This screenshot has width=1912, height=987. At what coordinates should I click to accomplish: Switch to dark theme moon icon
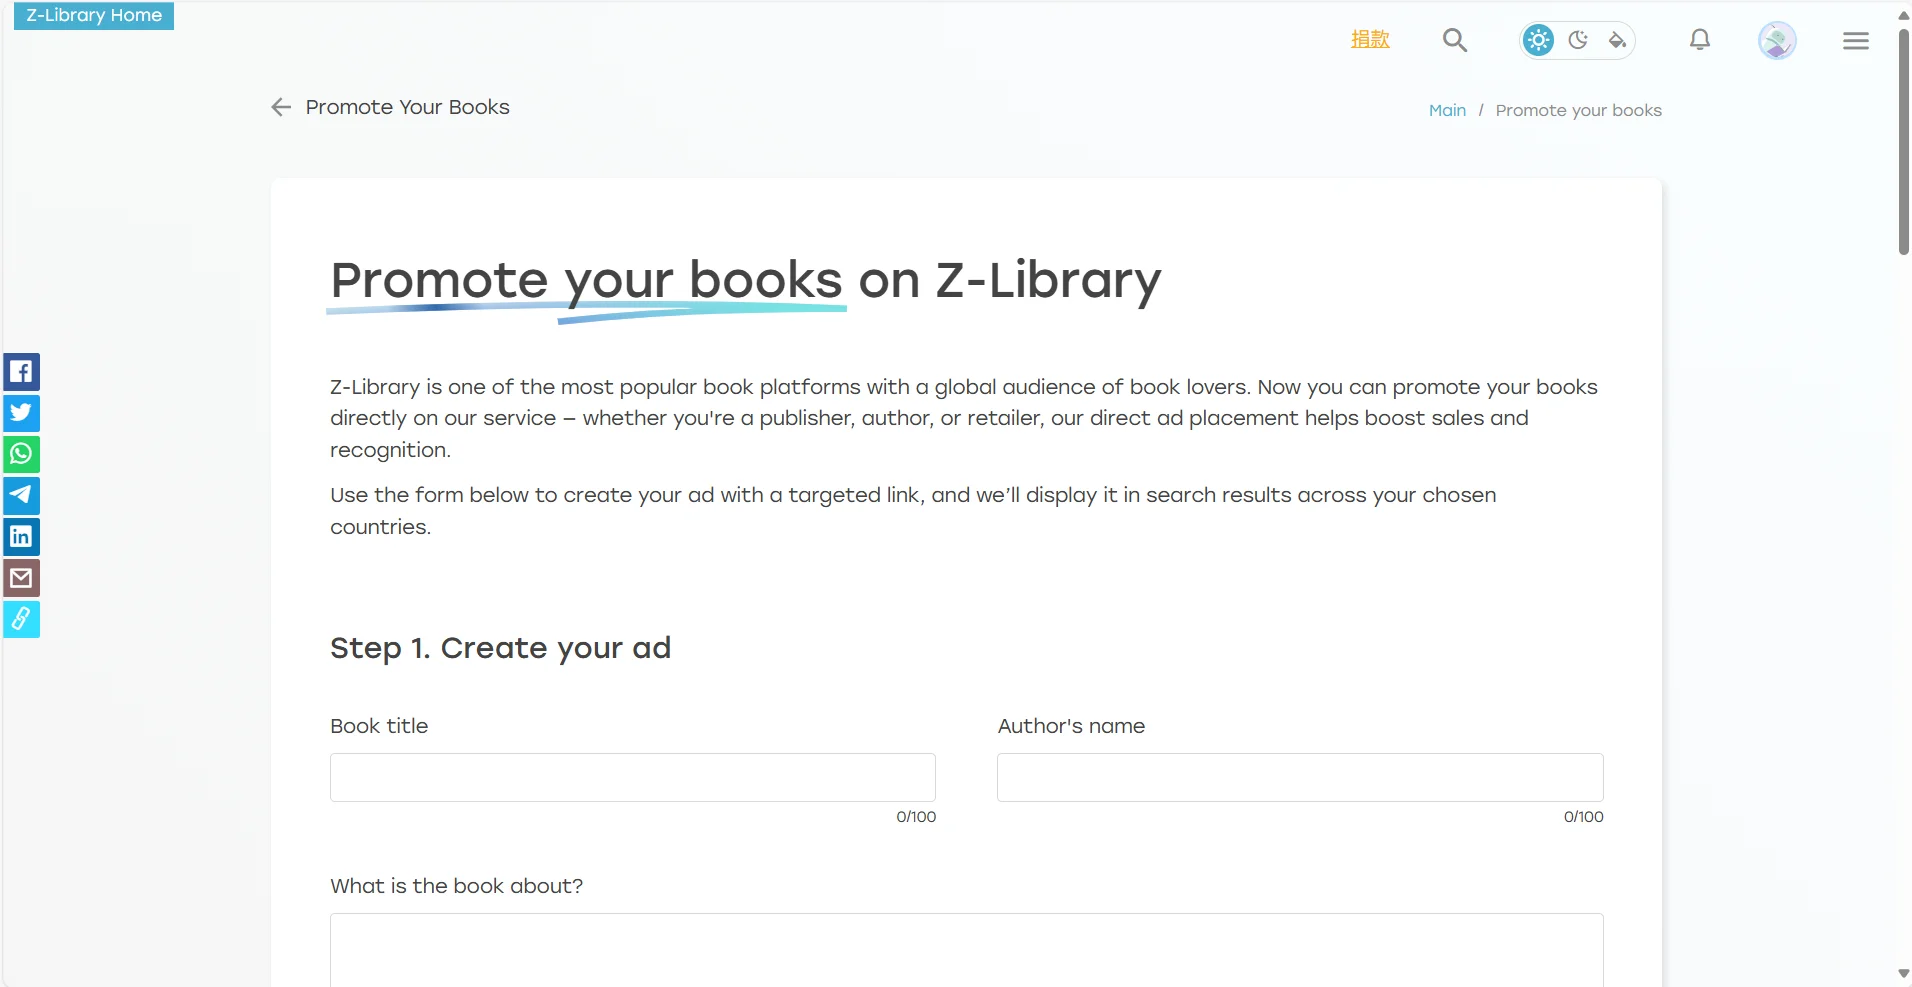pos(1578,40)
